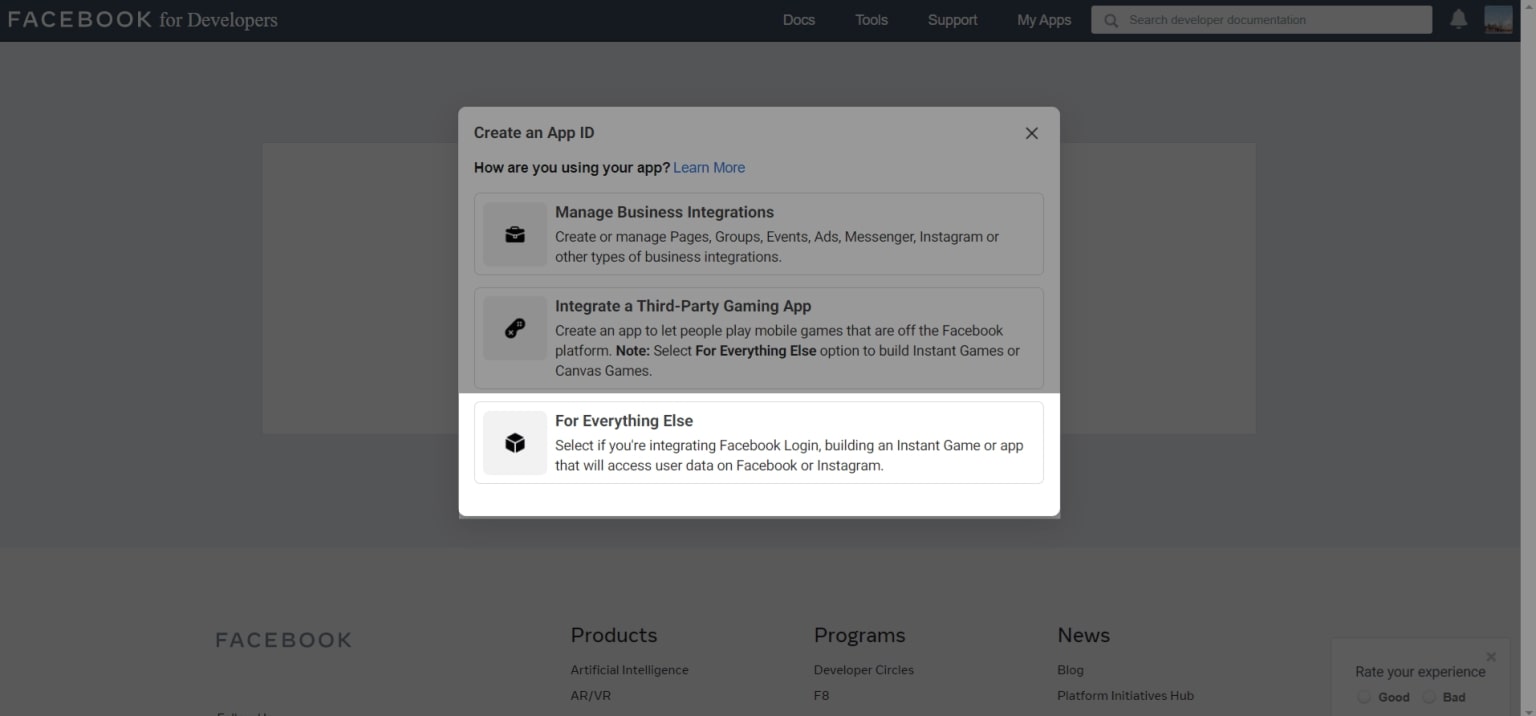Image resolution: width=1536 pixels, height=716 pixels.
Task: Click the game controller icon for Gaming App
Action: 515,328
